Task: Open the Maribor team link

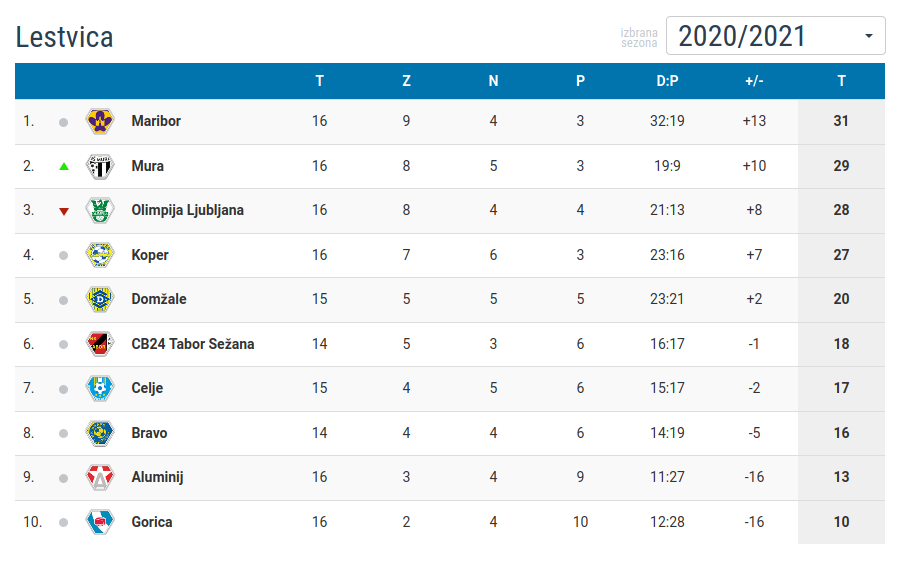Action: (x=156, y=121)
